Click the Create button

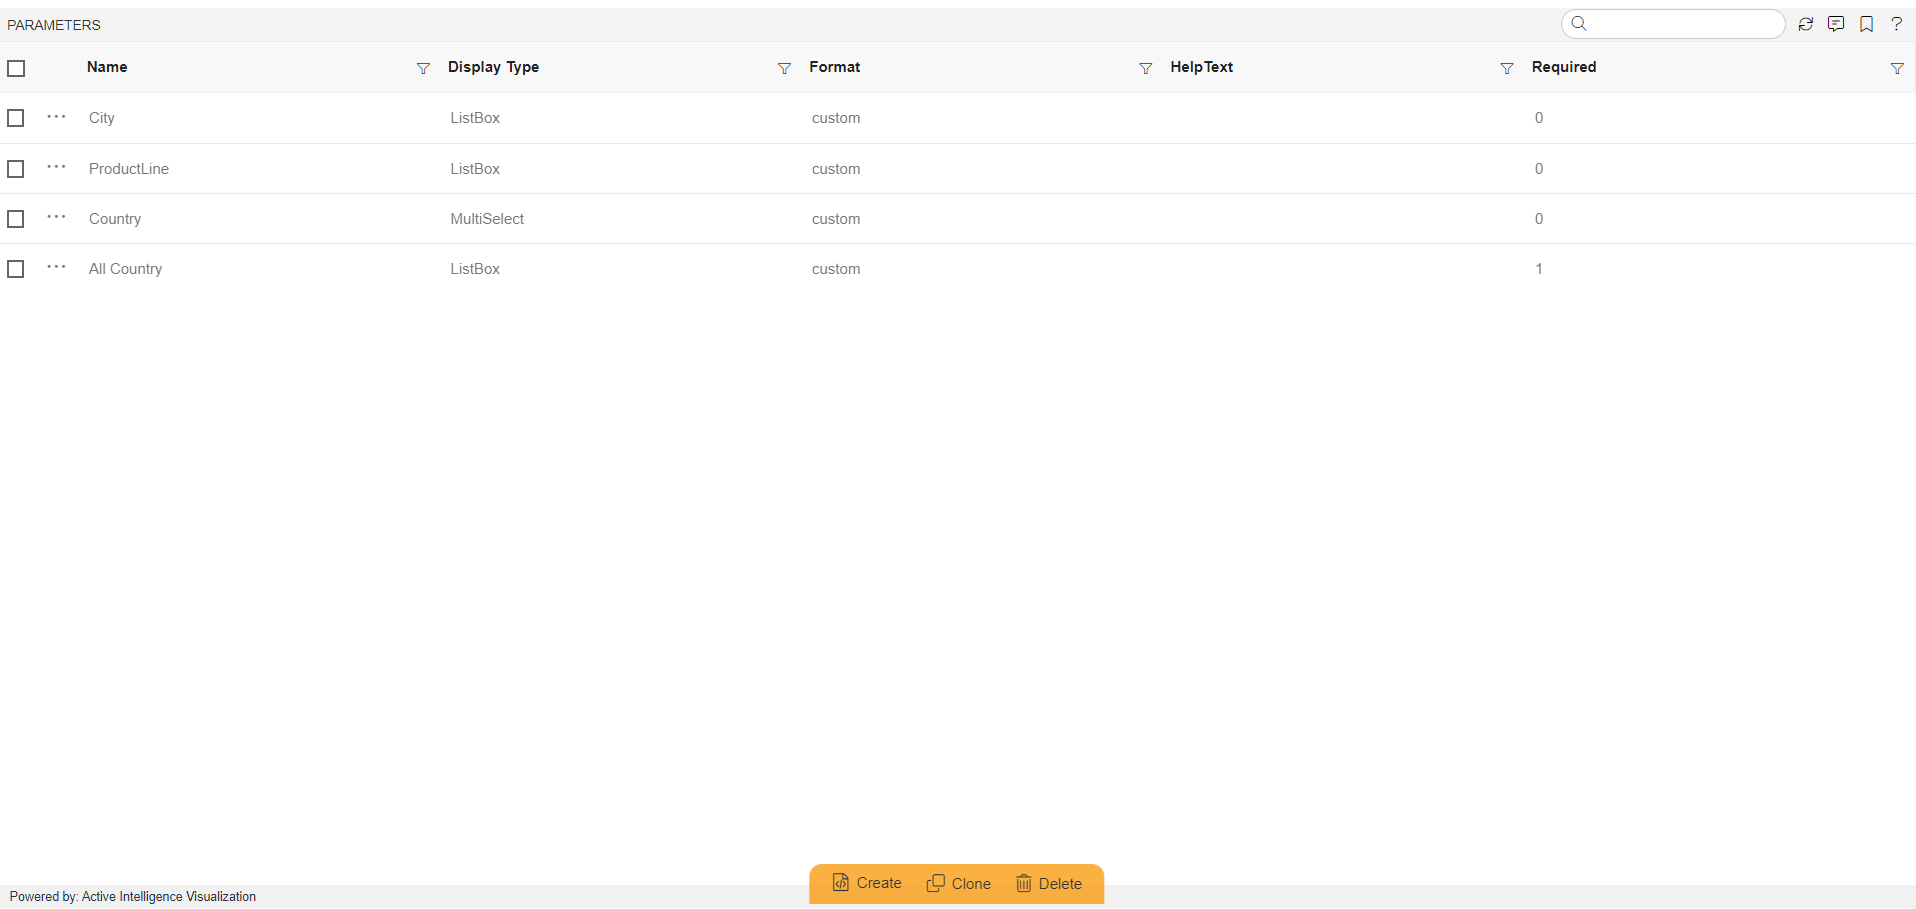point(867,883)
